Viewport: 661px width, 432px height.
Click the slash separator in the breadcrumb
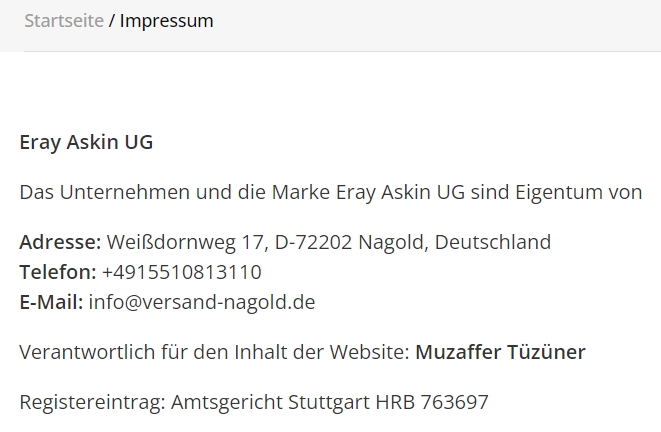click(x=112, y=21)
